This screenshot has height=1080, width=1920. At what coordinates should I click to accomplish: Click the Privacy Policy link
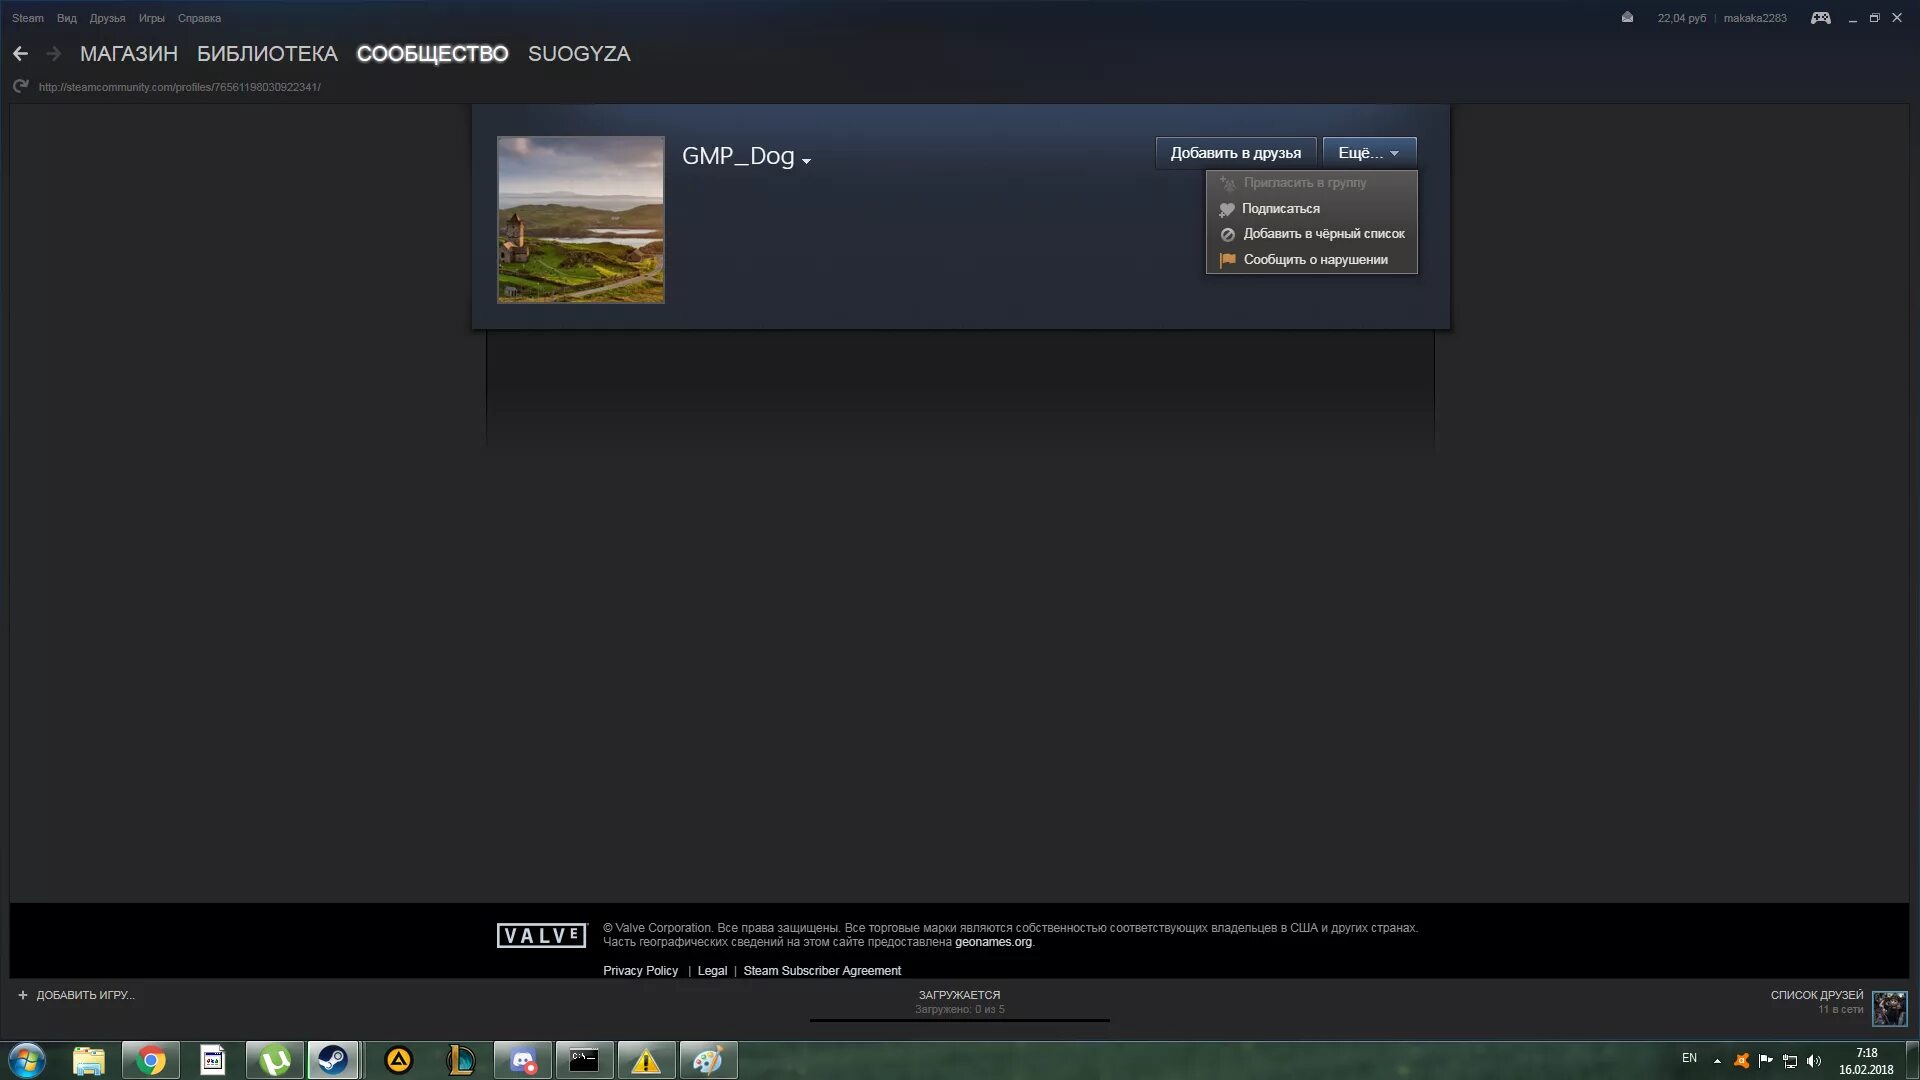click(640, 969)
